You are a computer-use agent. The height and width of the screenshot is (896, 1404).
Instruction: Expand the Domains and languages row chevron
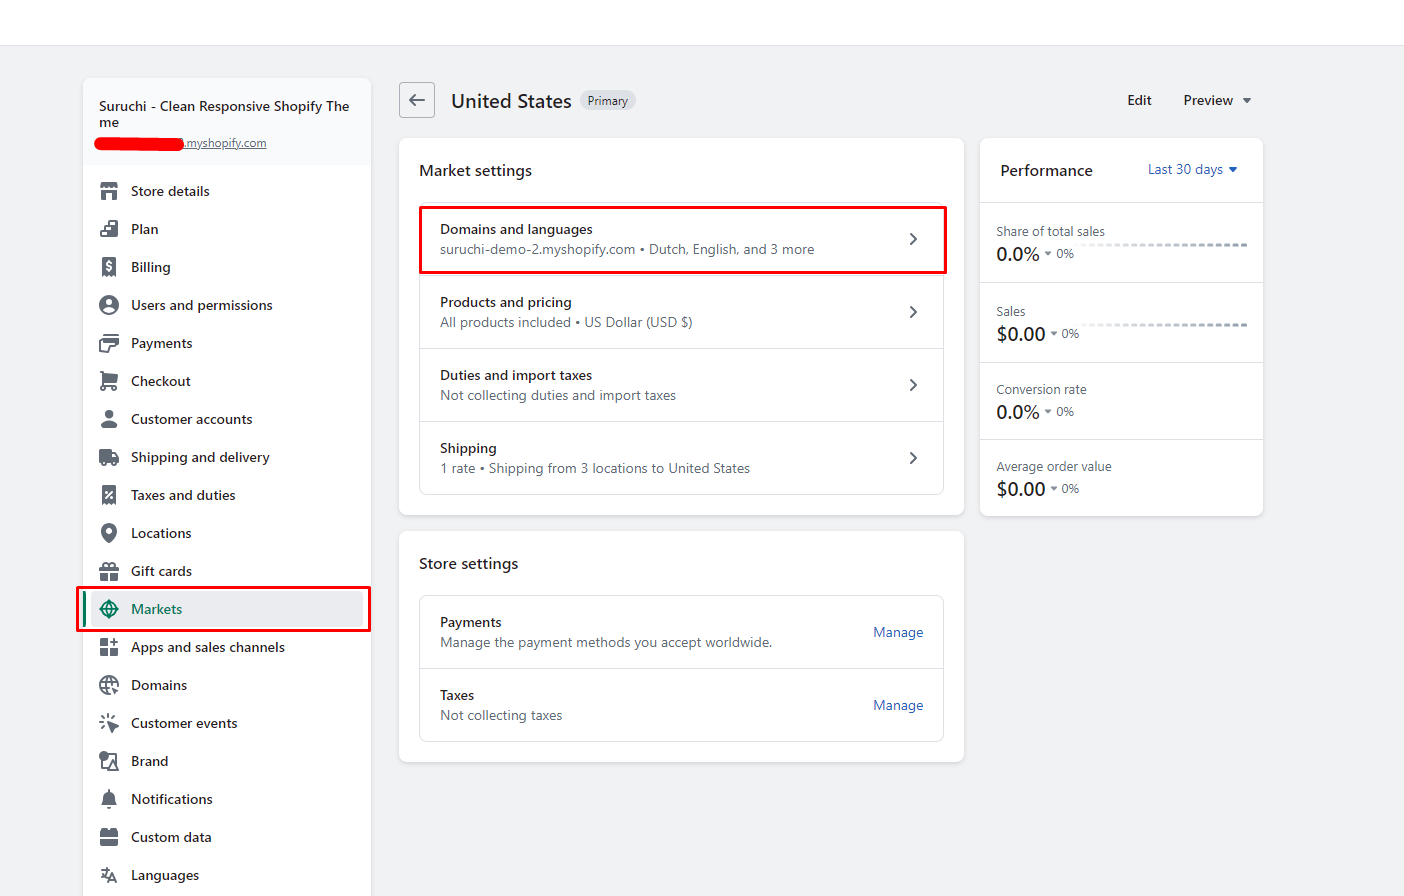(x=913, y=239)
